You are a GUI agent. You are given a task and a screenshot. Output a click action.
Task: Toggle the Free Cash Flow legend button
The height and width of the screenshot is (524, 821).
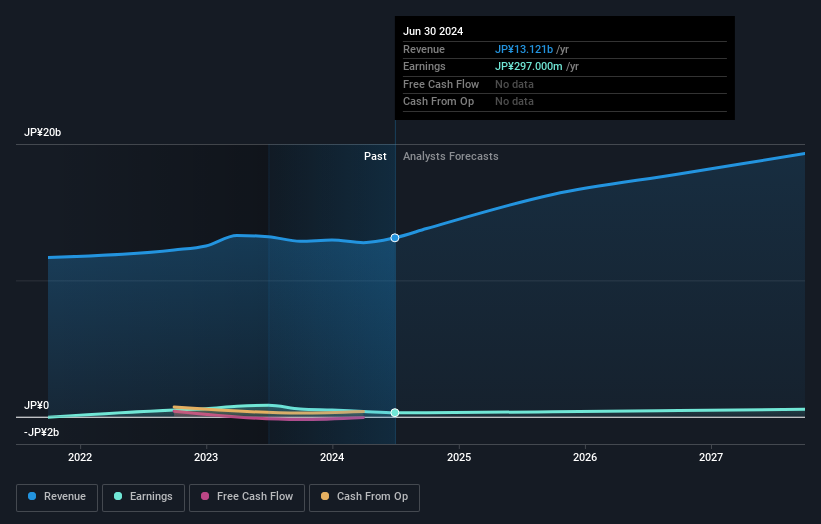tap(247, 497)
